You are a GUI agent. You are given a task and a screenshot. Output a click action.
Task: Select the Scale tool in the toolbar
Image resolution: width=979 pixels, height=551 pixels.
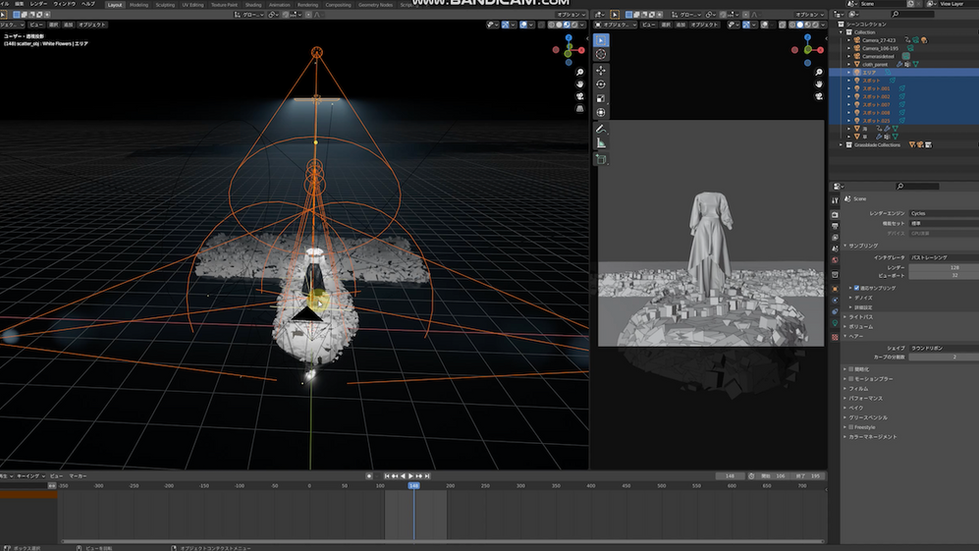tap(601, 99)
